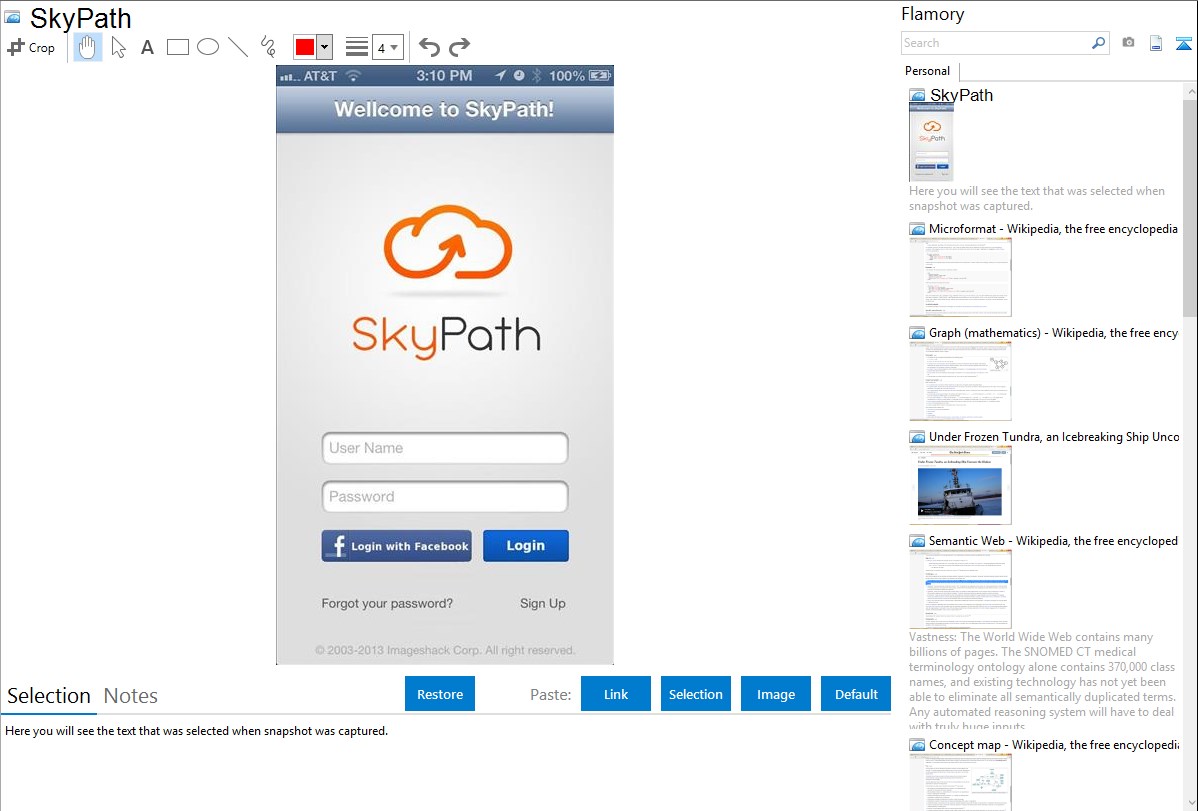The width and height of the screenshot is (1198, 811).
Task: Open the annotation color dropdown arrow
Action: pyautogui.click(x=325, y=47)
